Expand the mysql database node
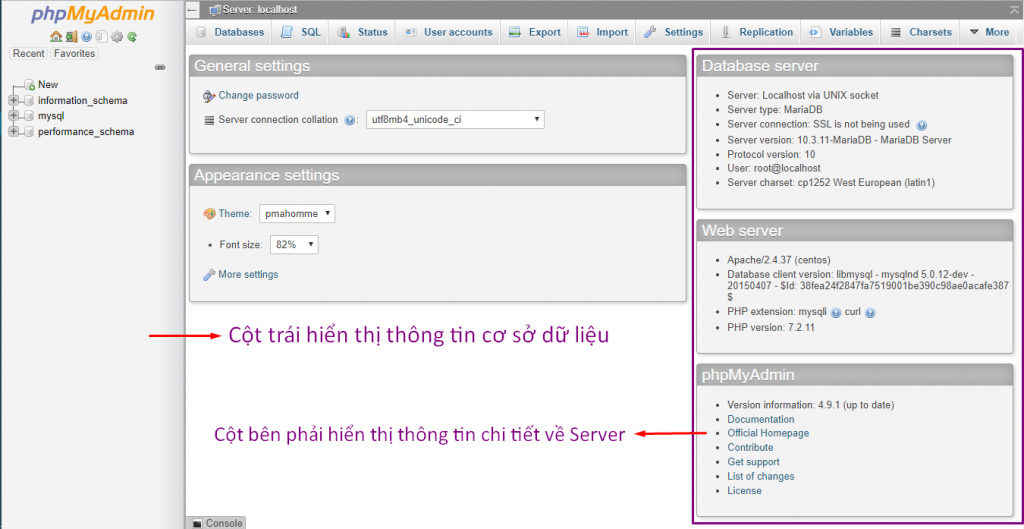The width and height of the screenshot is (1024, 529). click(x=14, y=116)
